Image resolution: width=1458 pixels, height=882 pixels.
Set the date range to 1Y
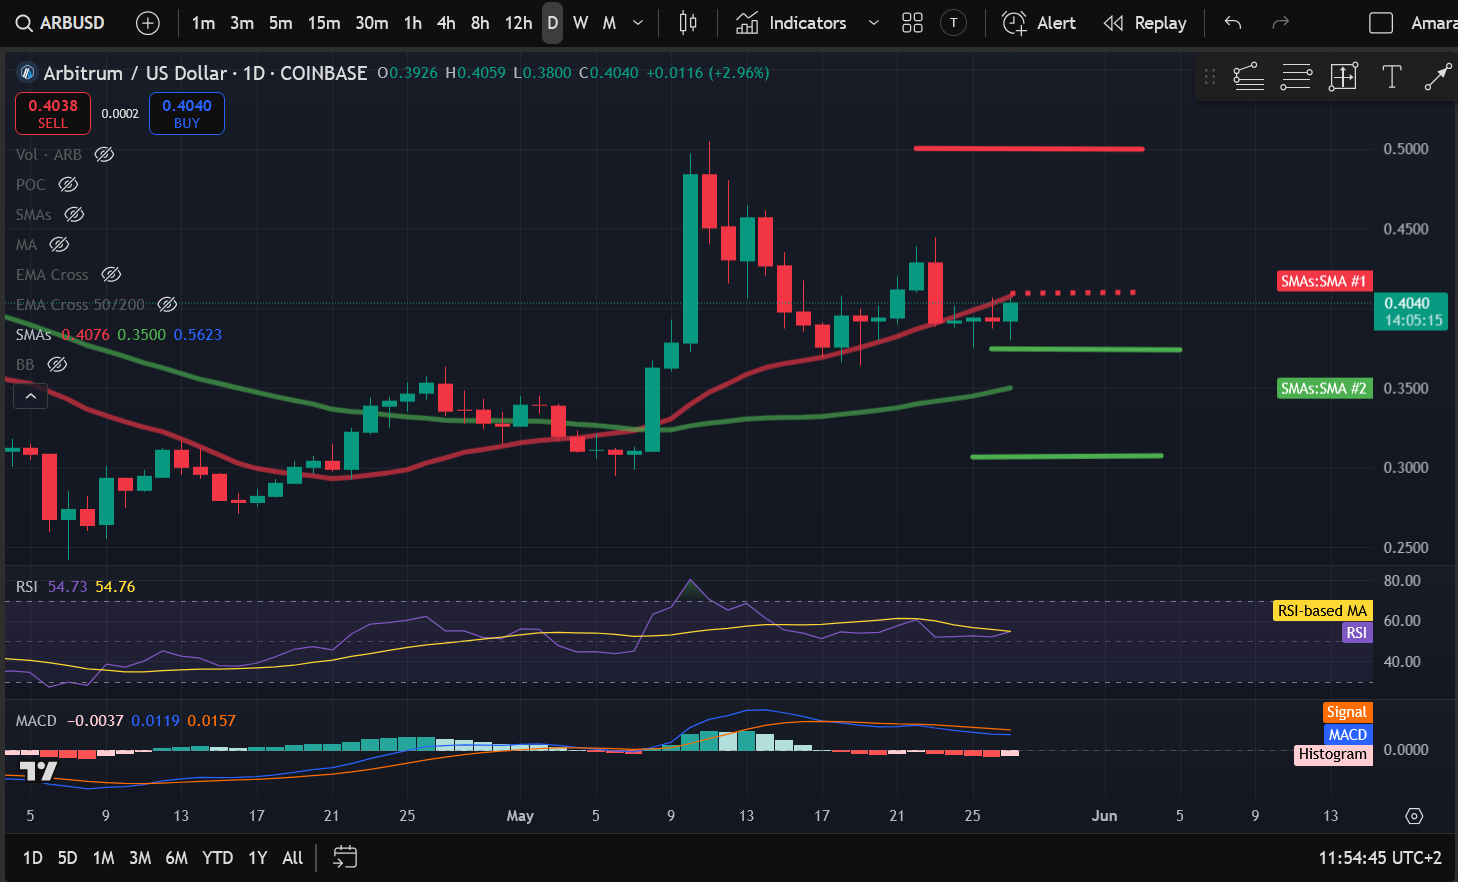(x=258, y=858)
